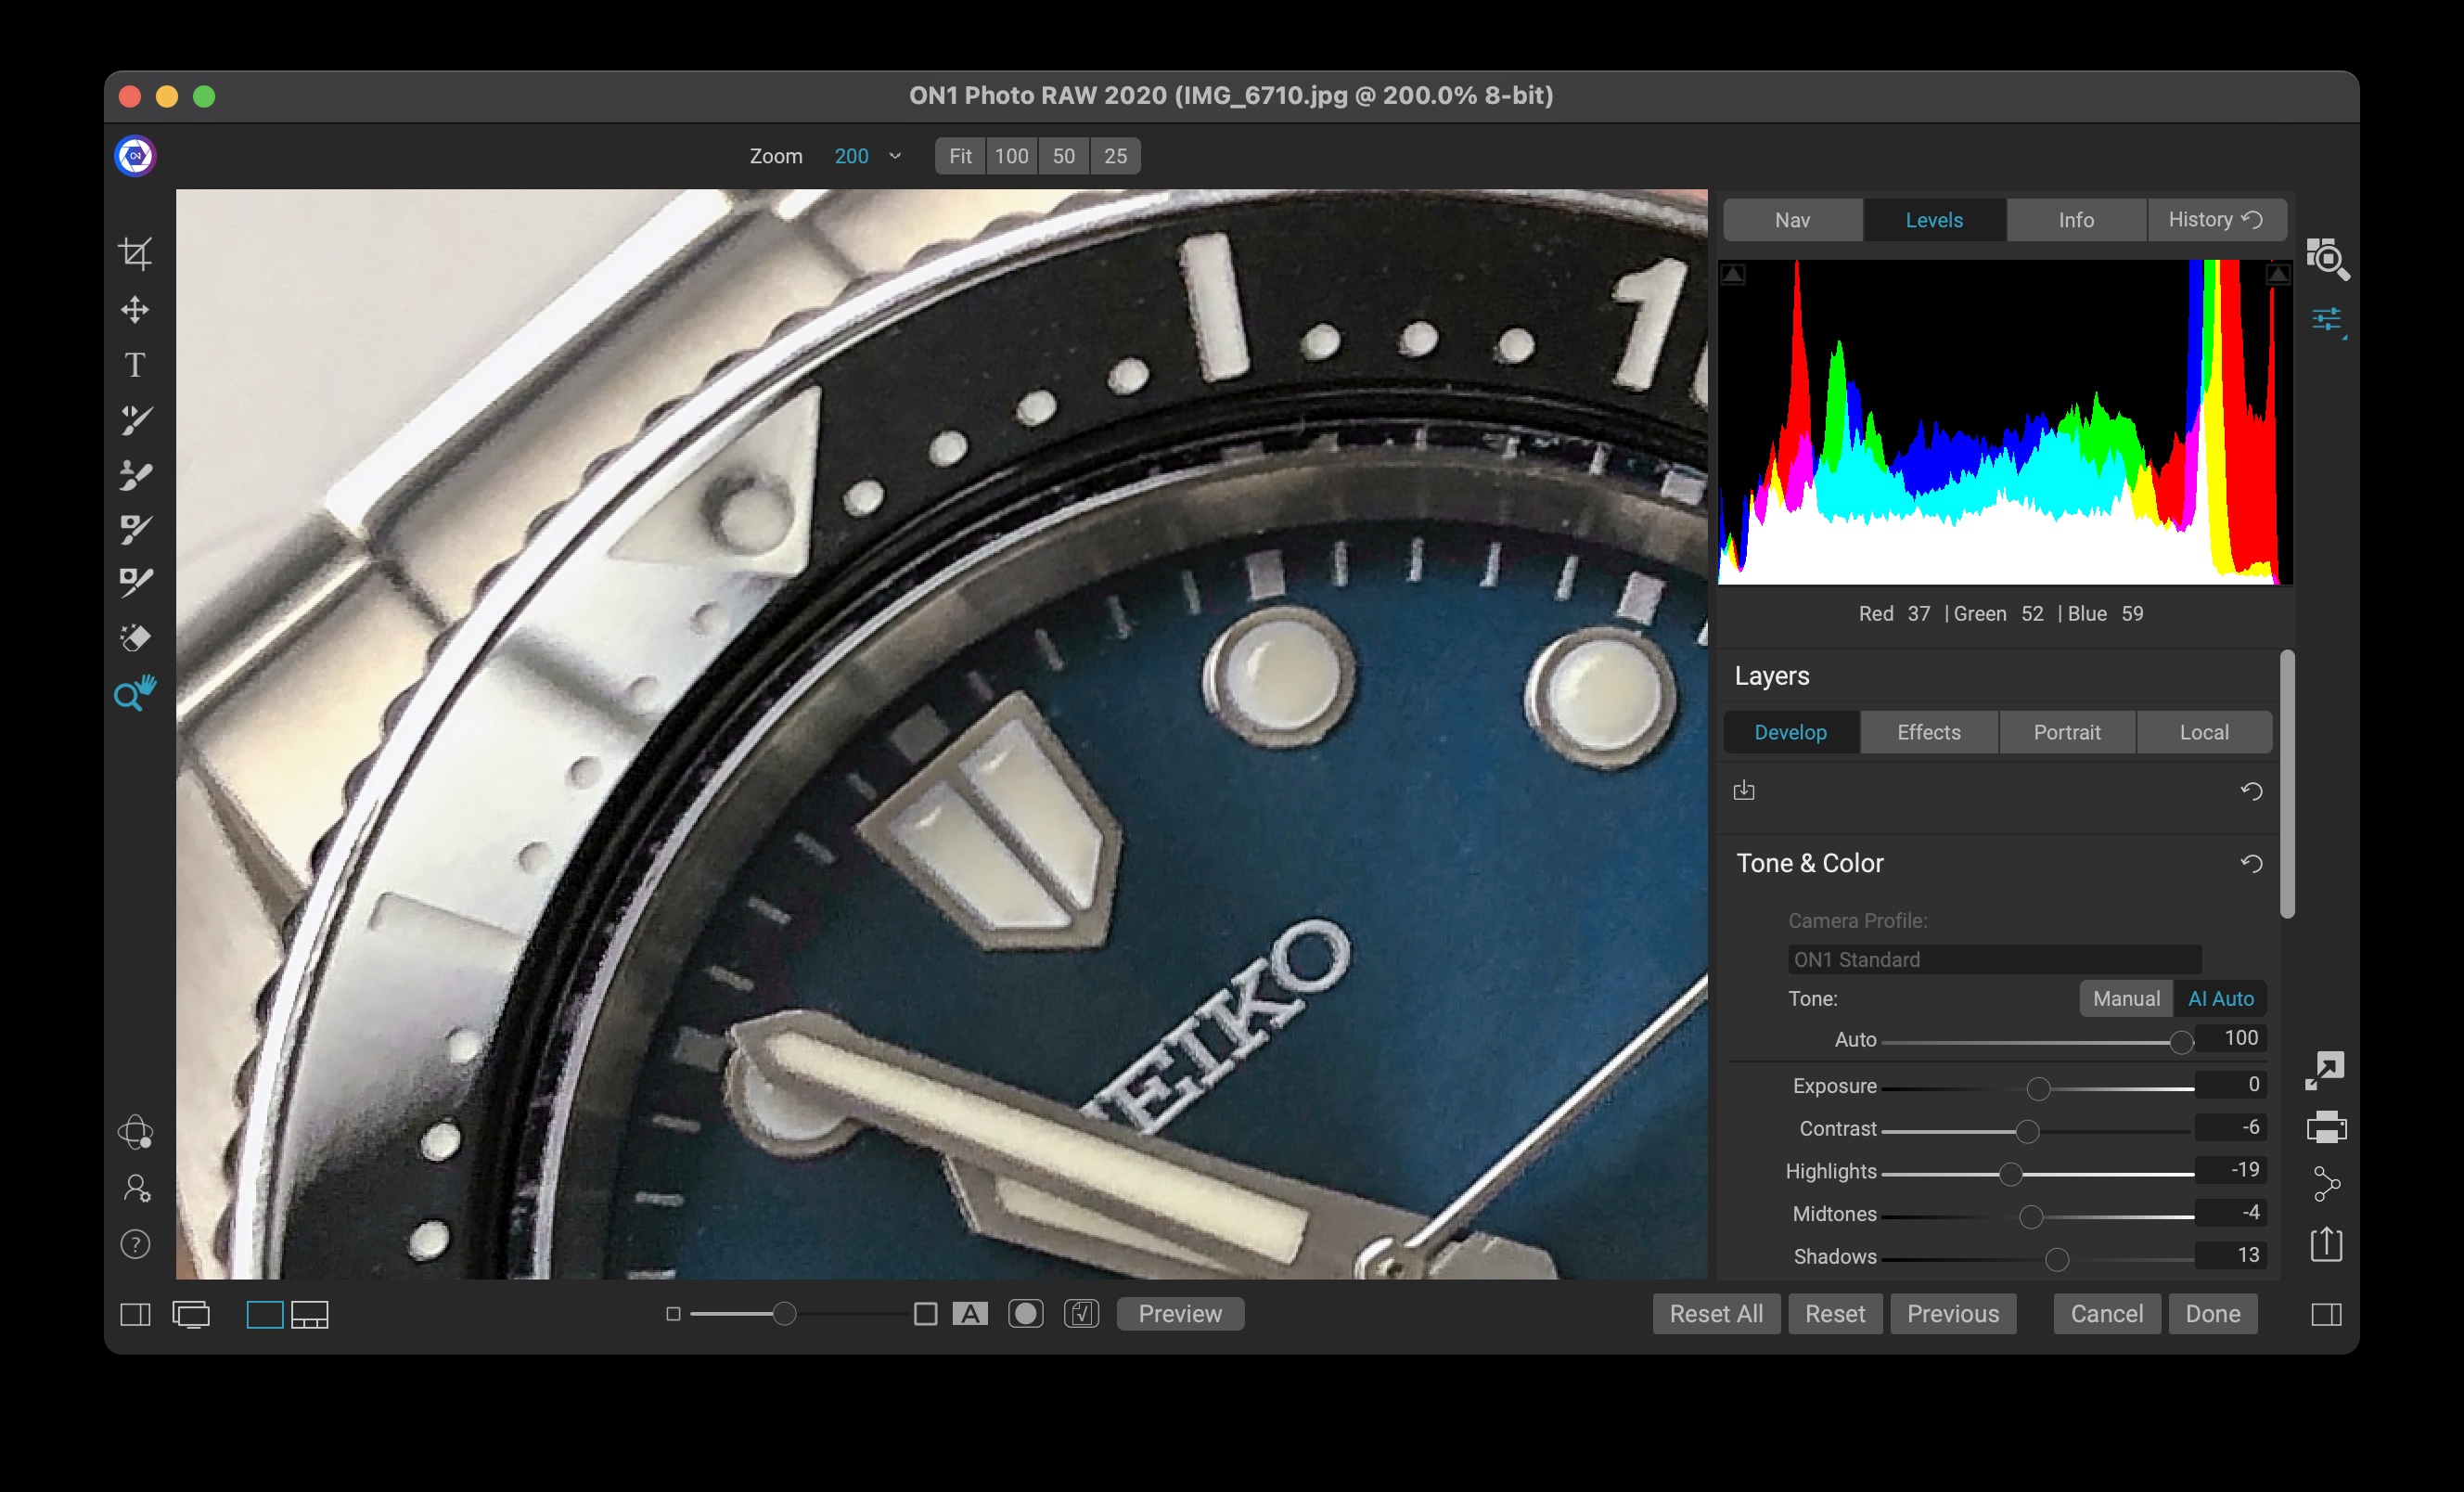This screenshot has height=1492, width=2464.
Task: Click the Midtones slider handle
Action: click(x=2030, y=1217)
